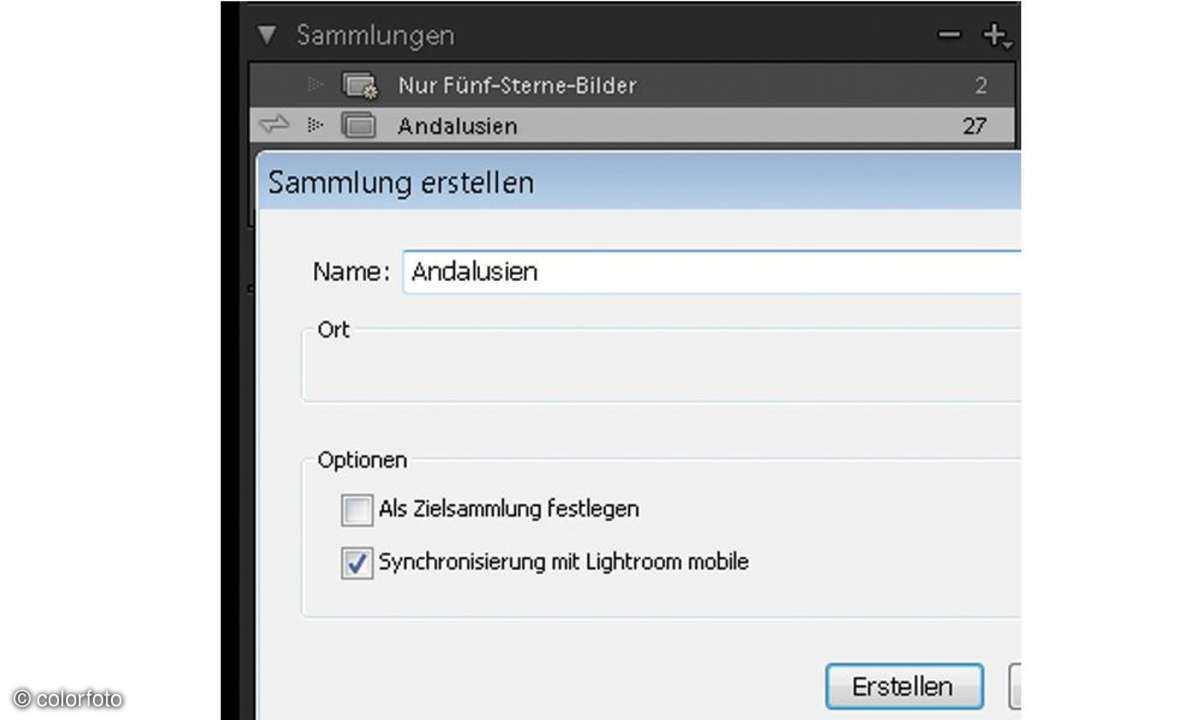Click the Sammlung erstellen dialog title bar
The image size is (1200, 720).
point(640,183)
